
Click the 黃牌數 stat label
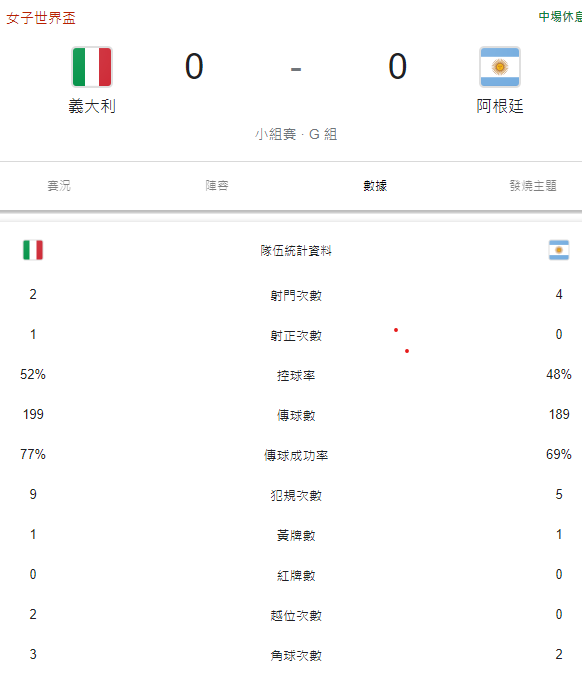point(296,535)
